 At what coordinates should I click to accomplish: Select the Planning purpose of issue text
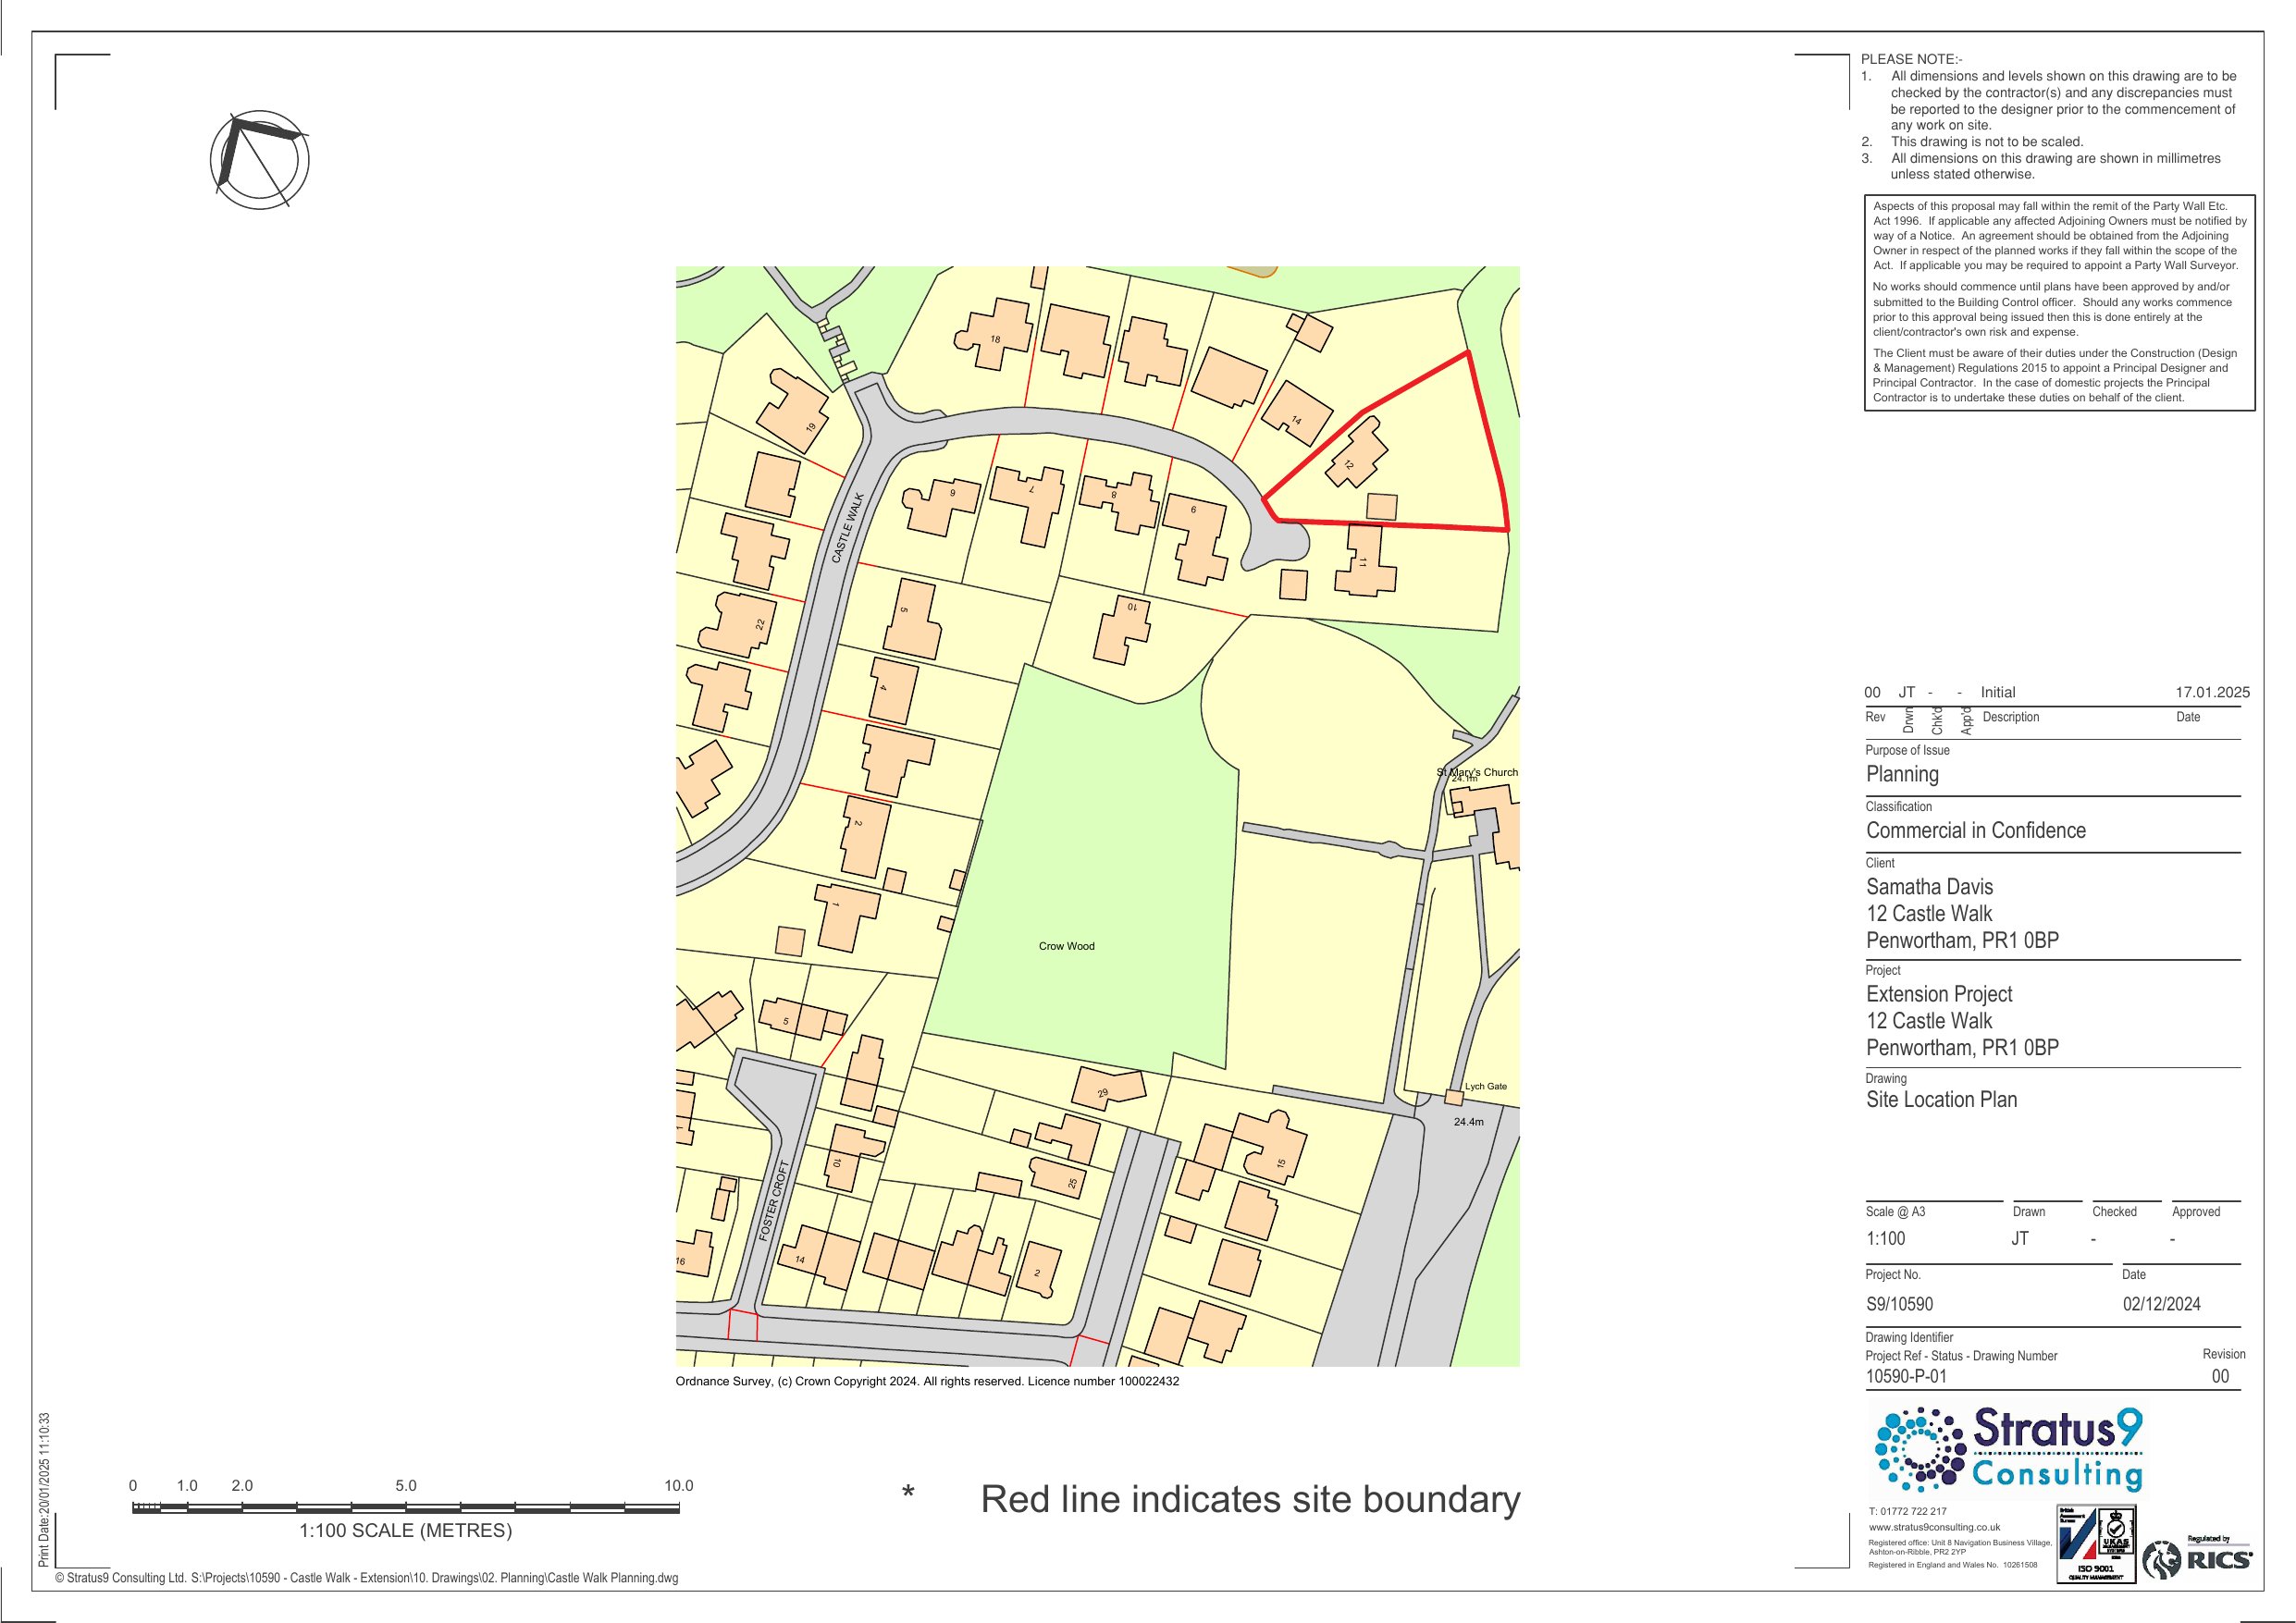point(1902,774)
